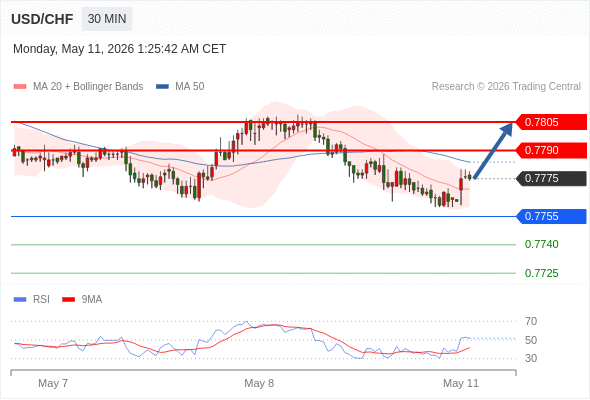Click the Research © 2026 Trading Central credit
Viewport: 590px width, 400px height.
click(x=506, y=87)
